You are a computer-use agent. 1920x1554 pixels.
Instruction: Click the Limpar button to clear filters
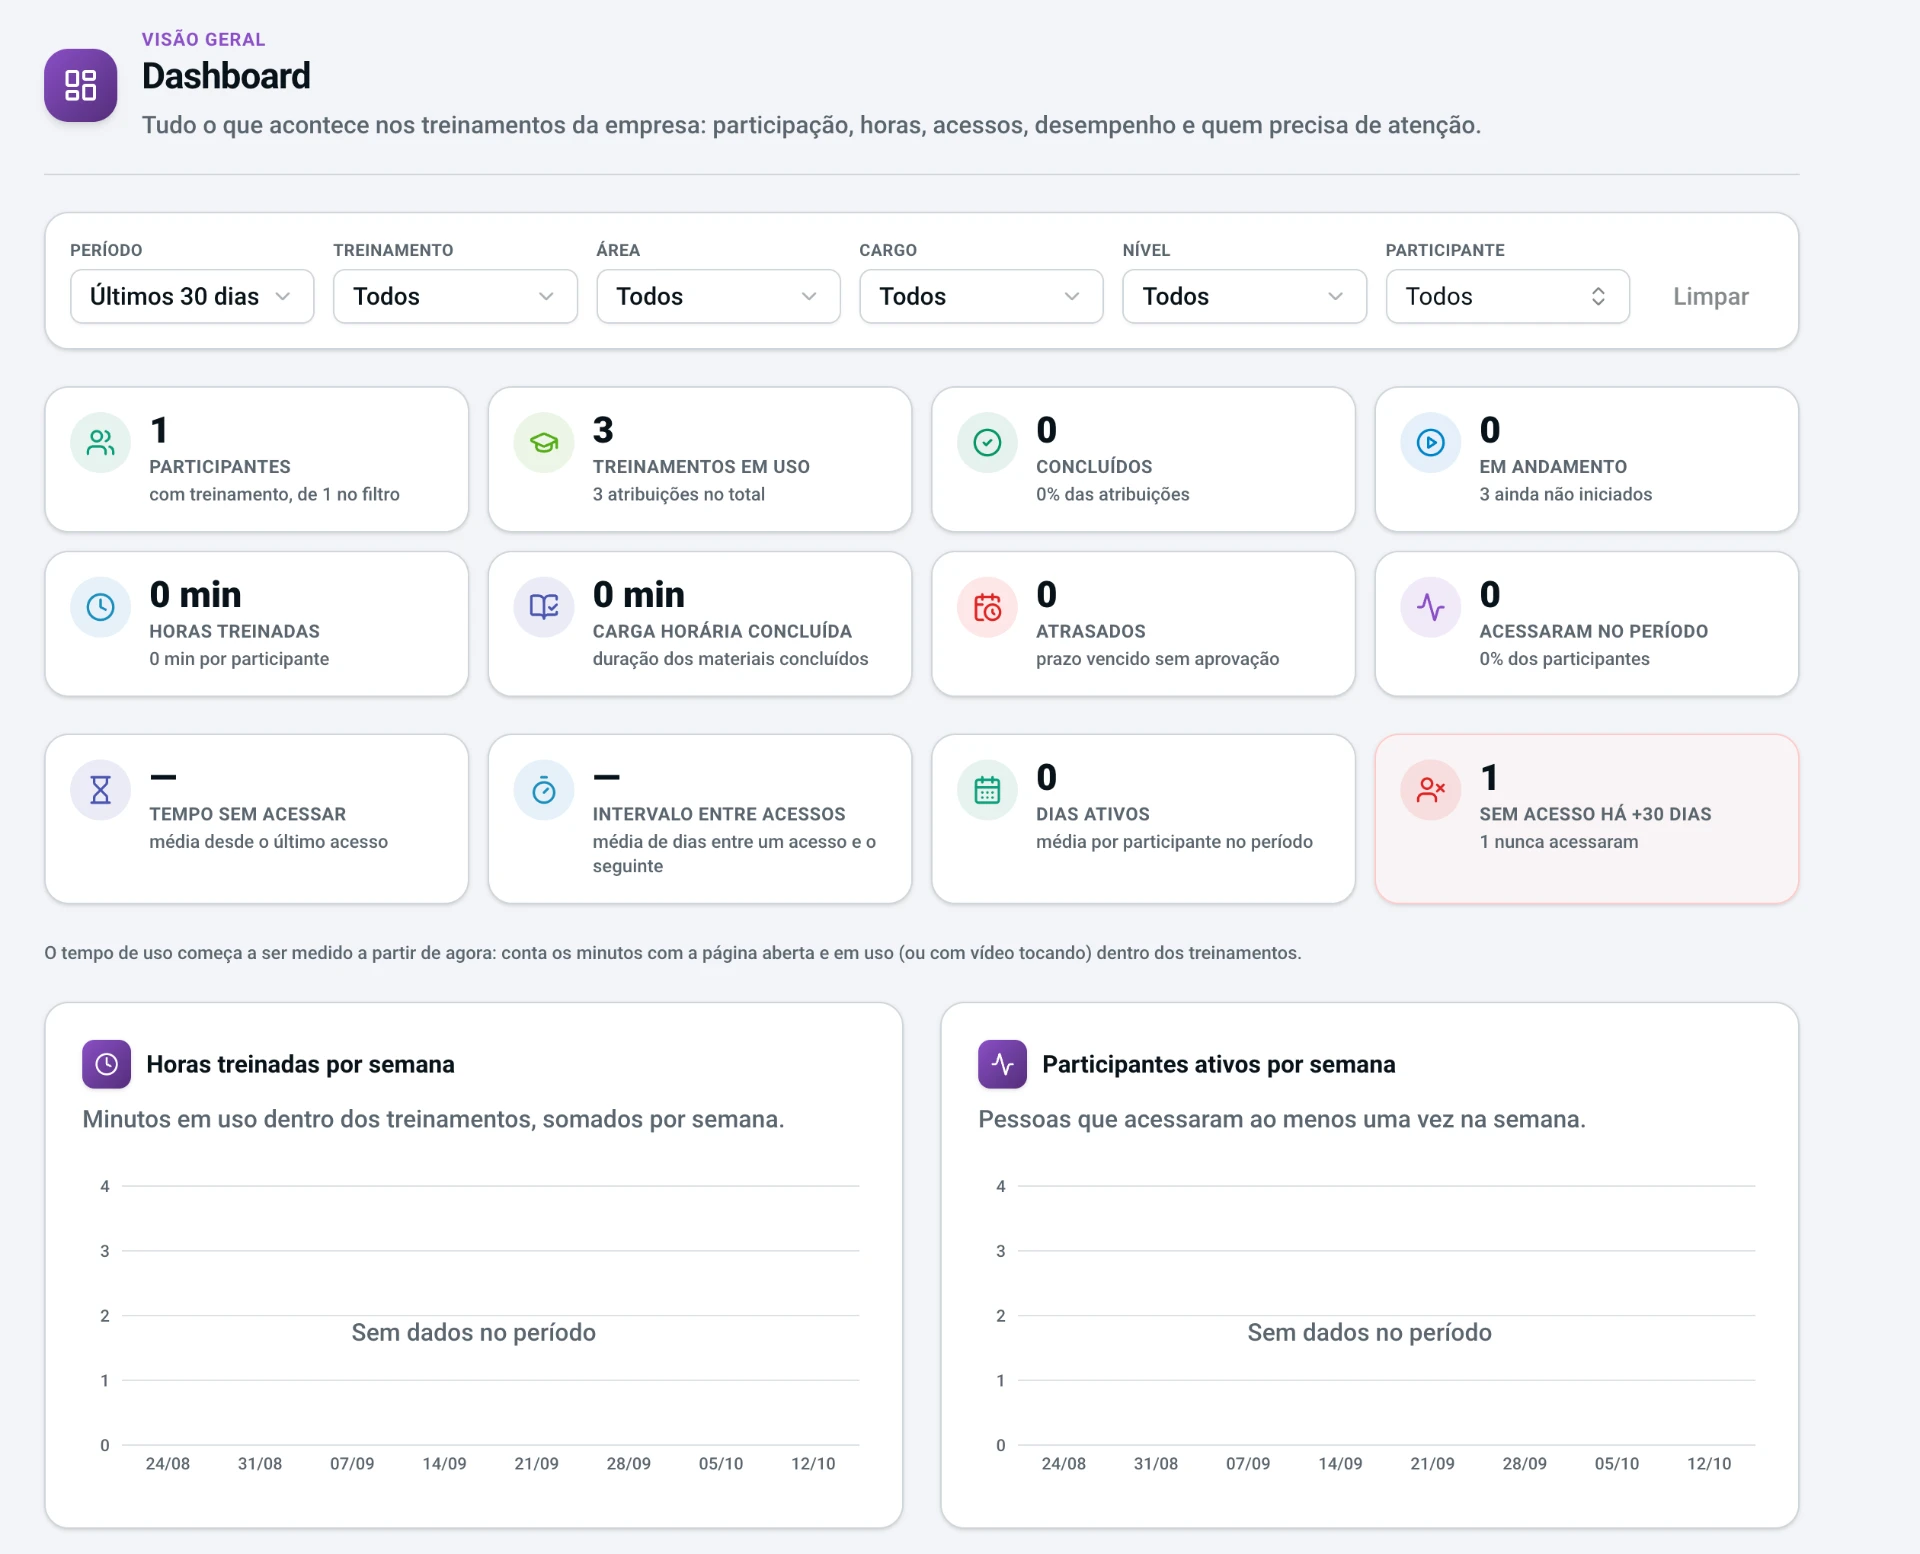click(1710, 296)
